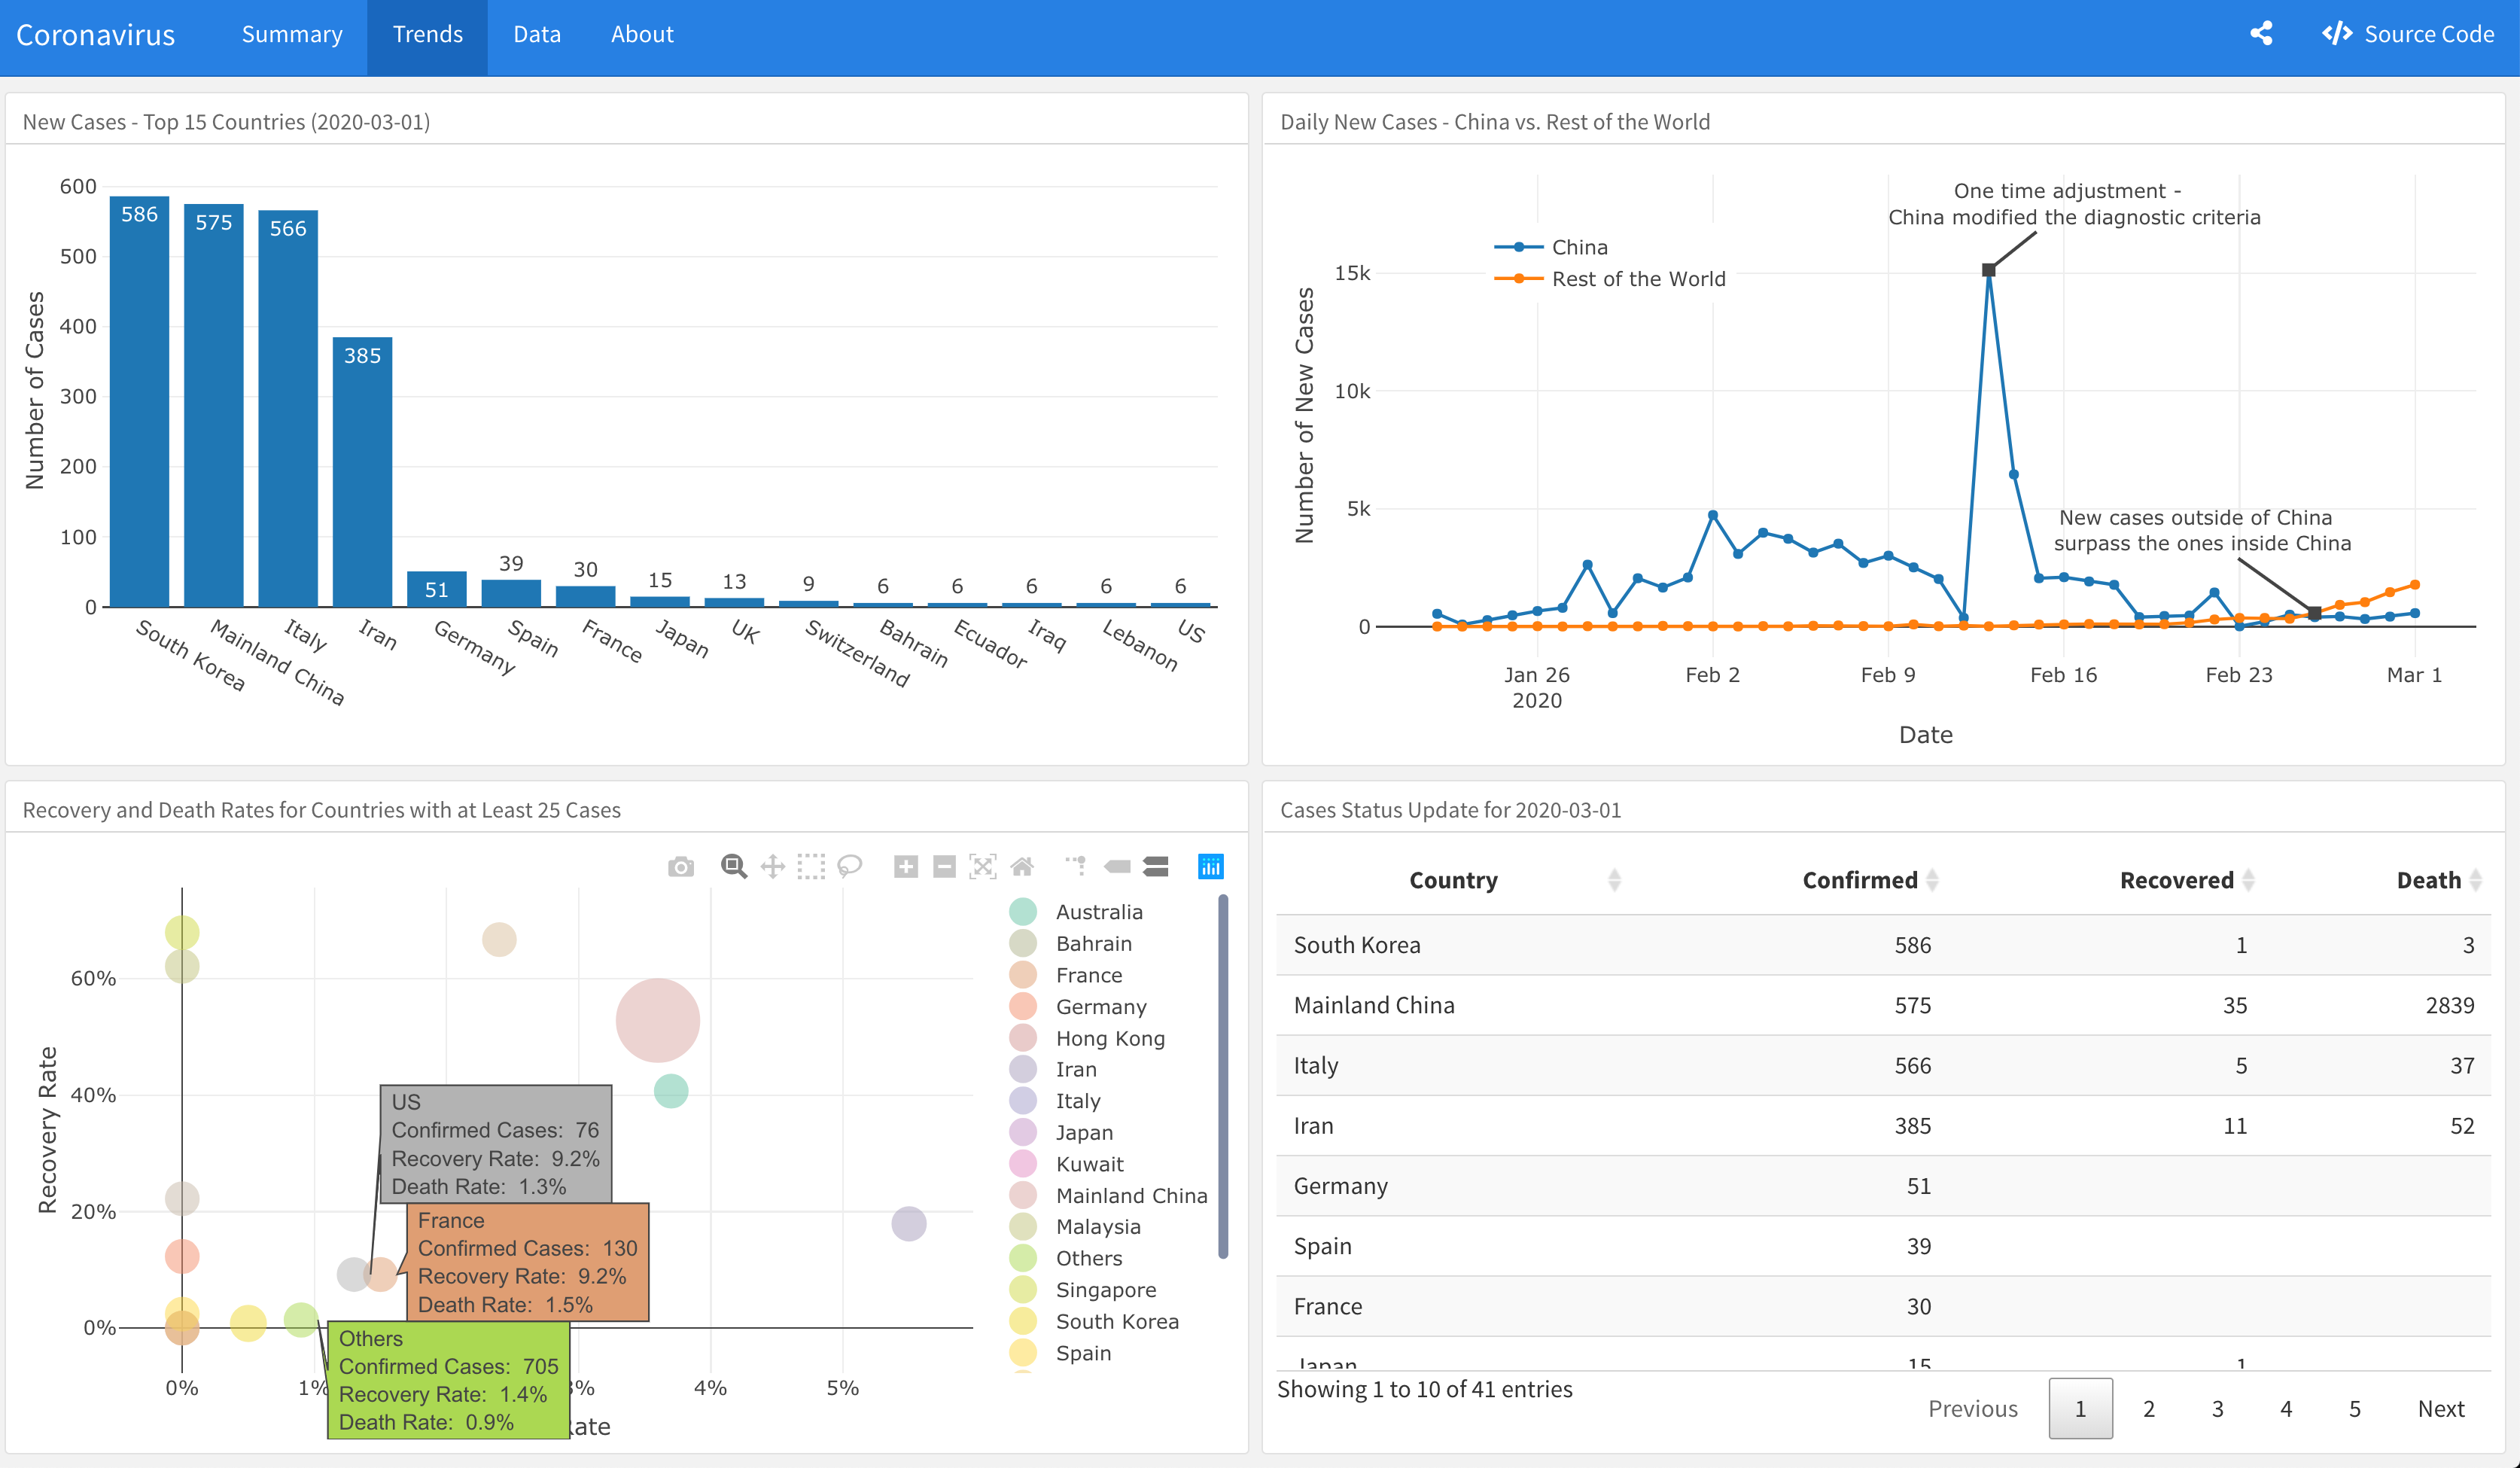This screenshot has width=2520, height=1468.
Task: Toggle Hong Kong legend entry visibility
Action: (x=1110, y=1038)
